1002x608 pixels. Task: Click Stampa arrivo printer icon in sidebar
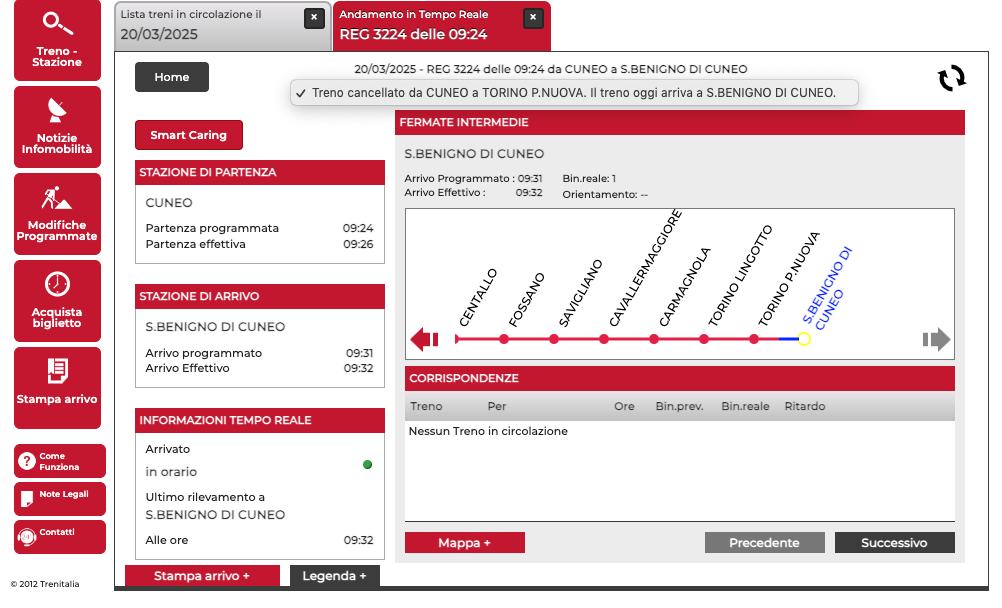(57, 371)
